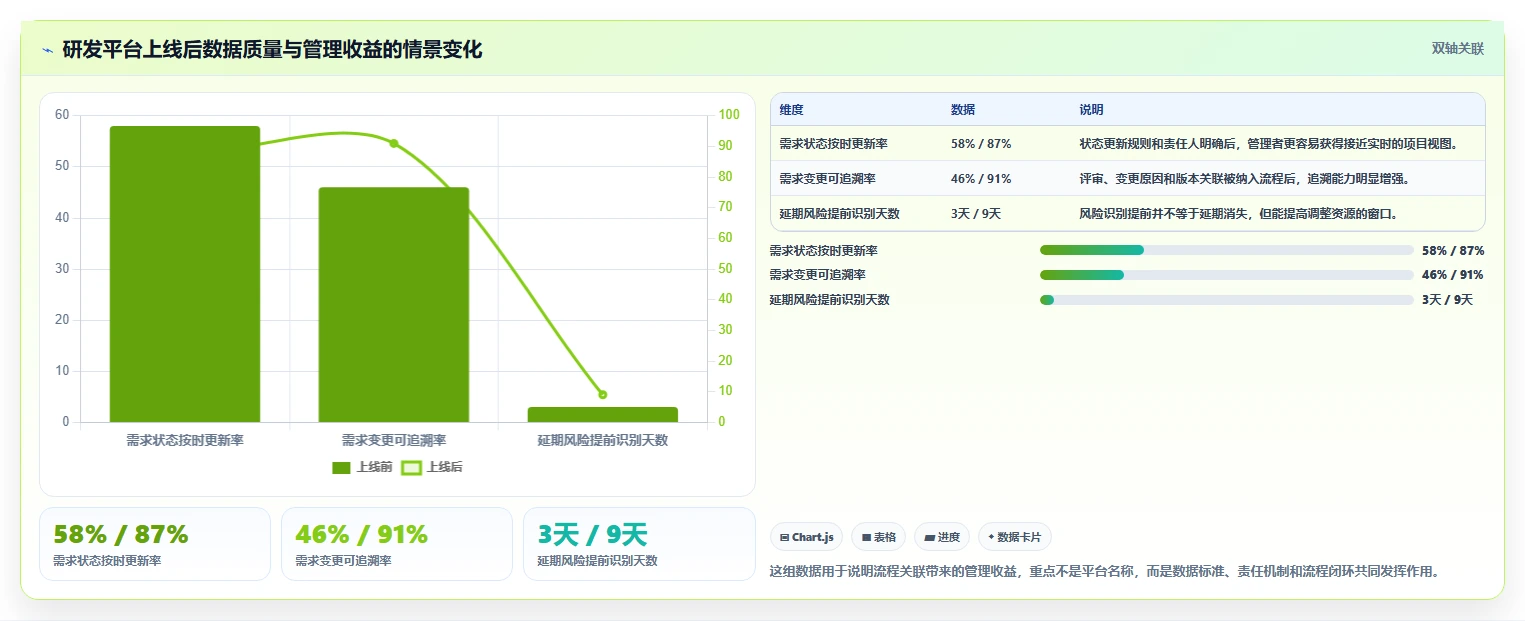Screen dimensions: 1525x621
Task: Click the 上线前 green legend swatch
Action: click(x=342, y=467)
